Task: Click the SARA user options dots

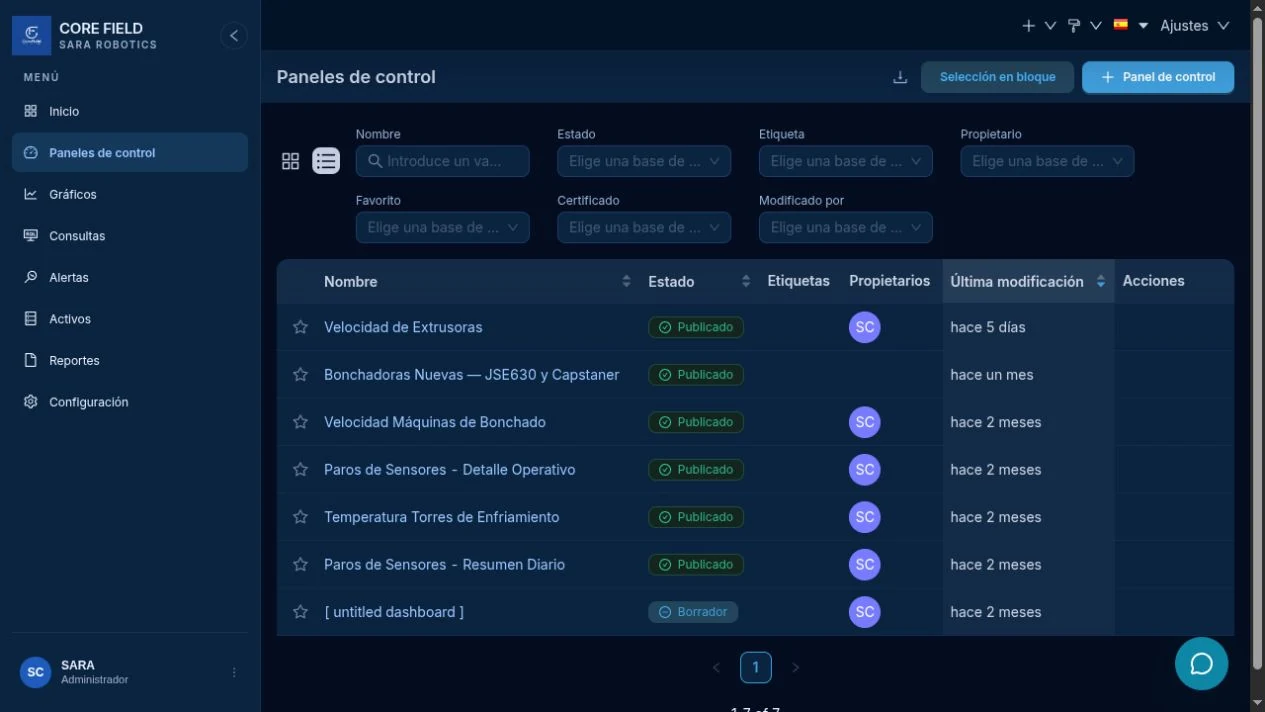Action: 234,672
